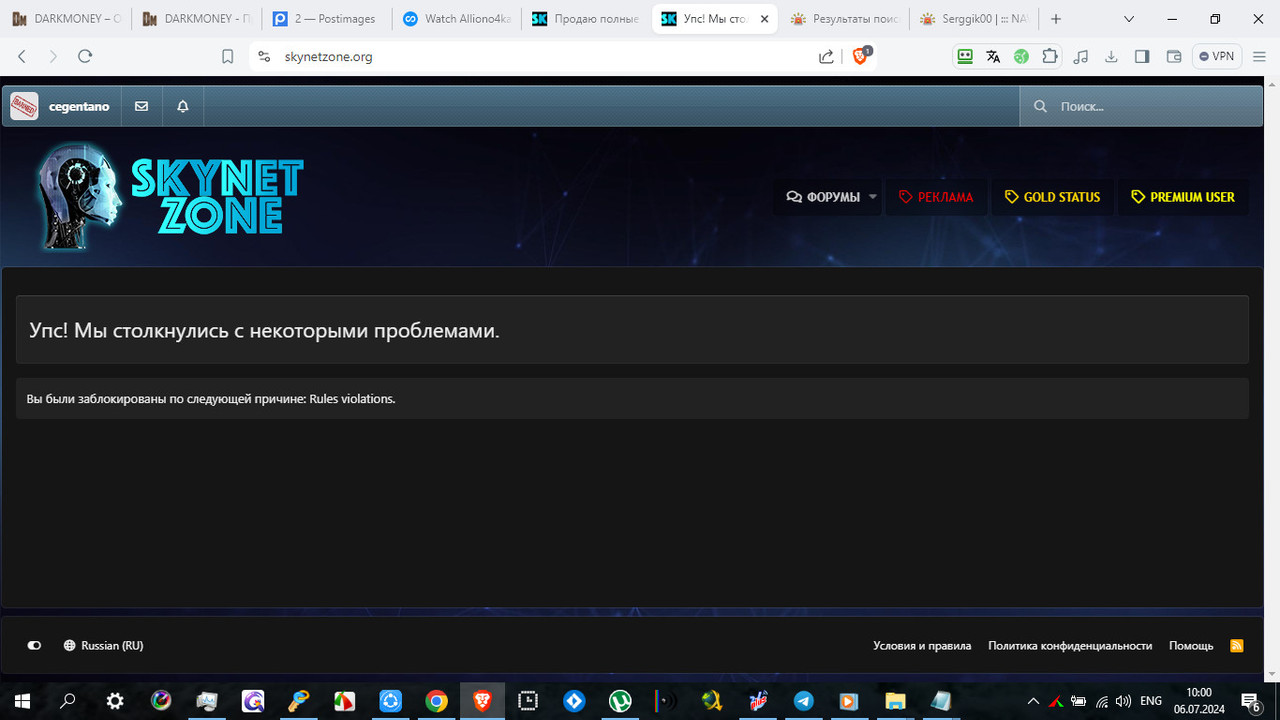The width and height of the screenshot is (1280, 720).
Task: Open the green round extension icon
Action: [x=1021, y=57]
